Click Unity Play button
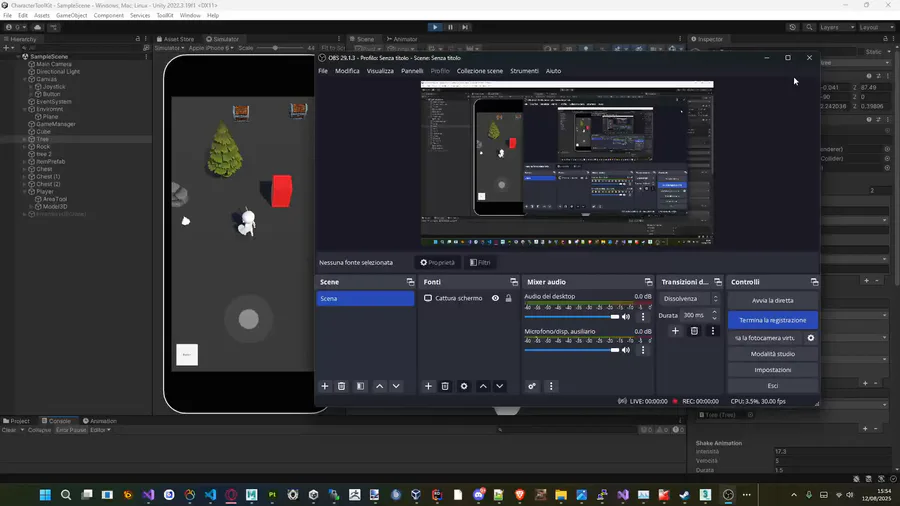Viewport: 900px width, 506px height. (x=435, y=27)
